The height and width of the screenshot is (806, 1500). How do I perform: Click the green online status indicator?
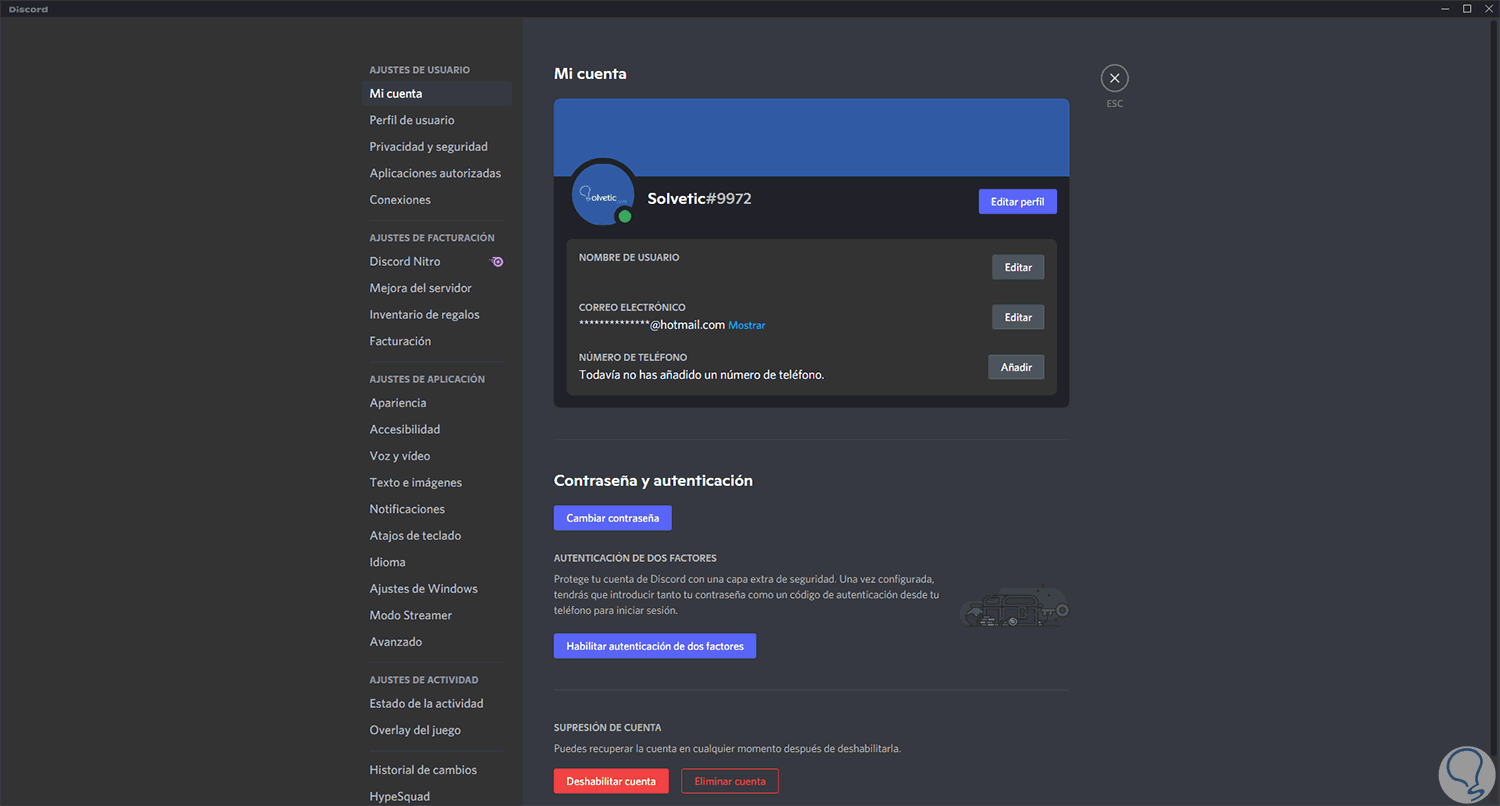point(625,216)
